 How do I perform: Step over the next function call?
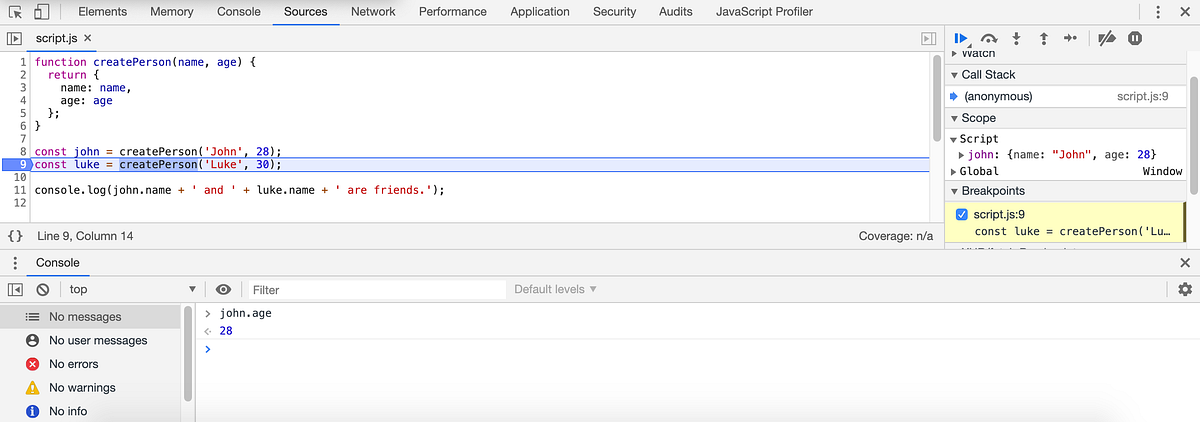coord(989,38)
